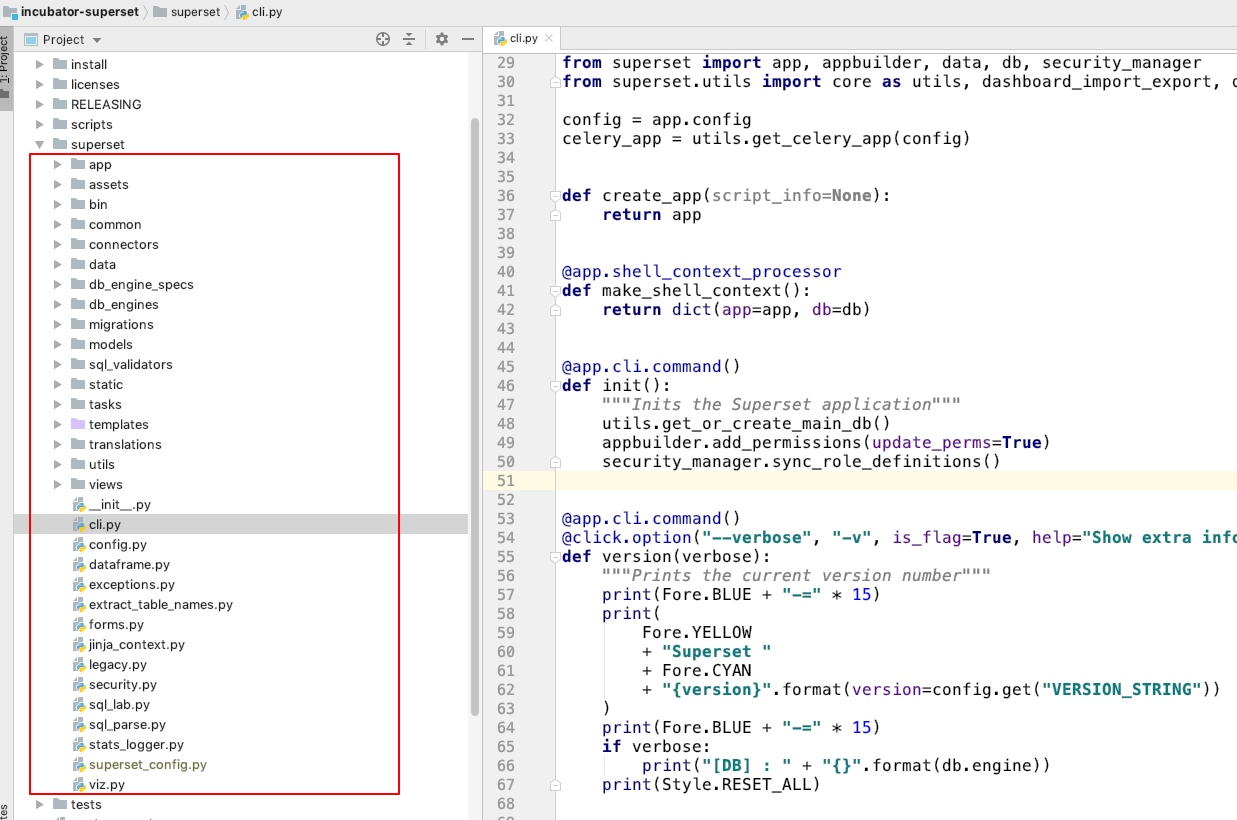1237x820 pixels.
Task: Open security.py from the tree
Action: click(x=122, y=684)
